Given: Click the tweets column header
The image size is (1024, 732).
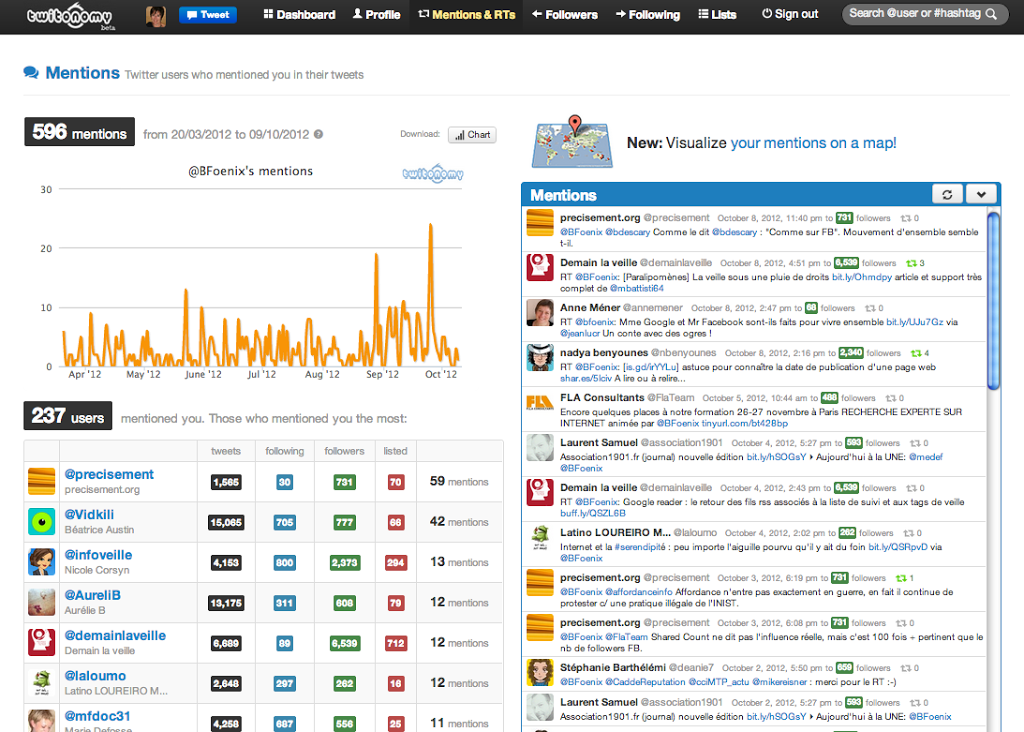Looking at the screenshot, I should tap(226, 451).
